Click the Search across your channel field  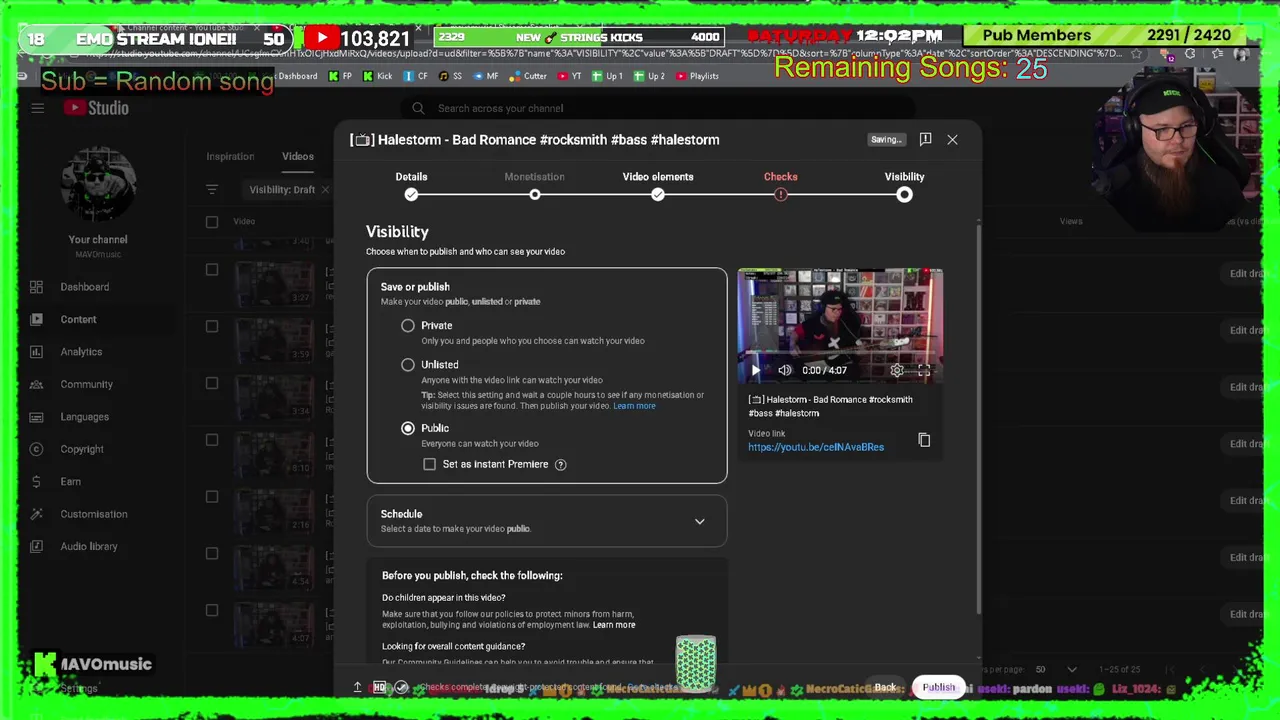[x=660, y=108]
